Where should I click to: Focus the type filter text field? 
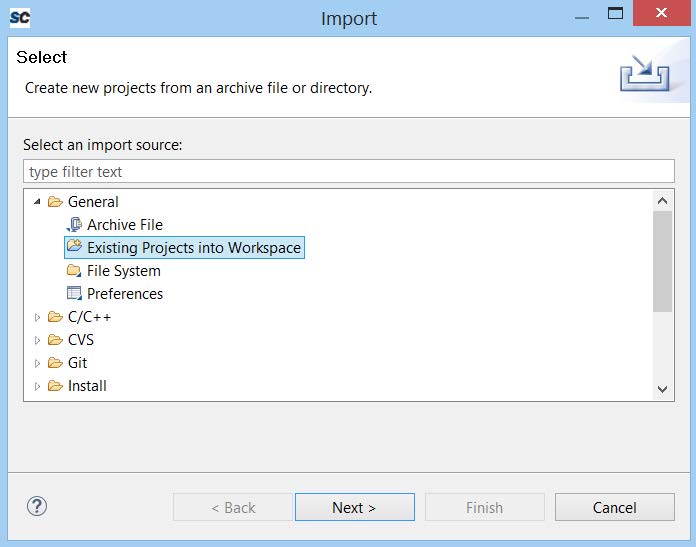click(x=348, y=172)
